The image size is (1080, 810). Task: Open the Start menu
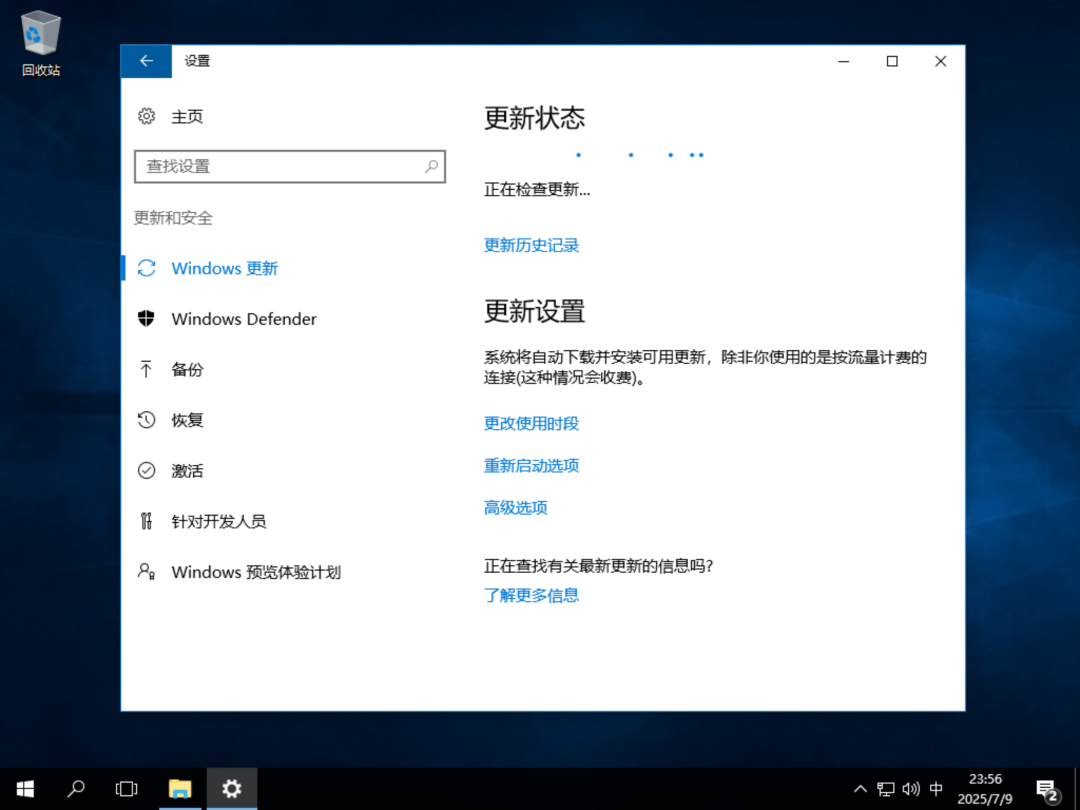[24, 789]
